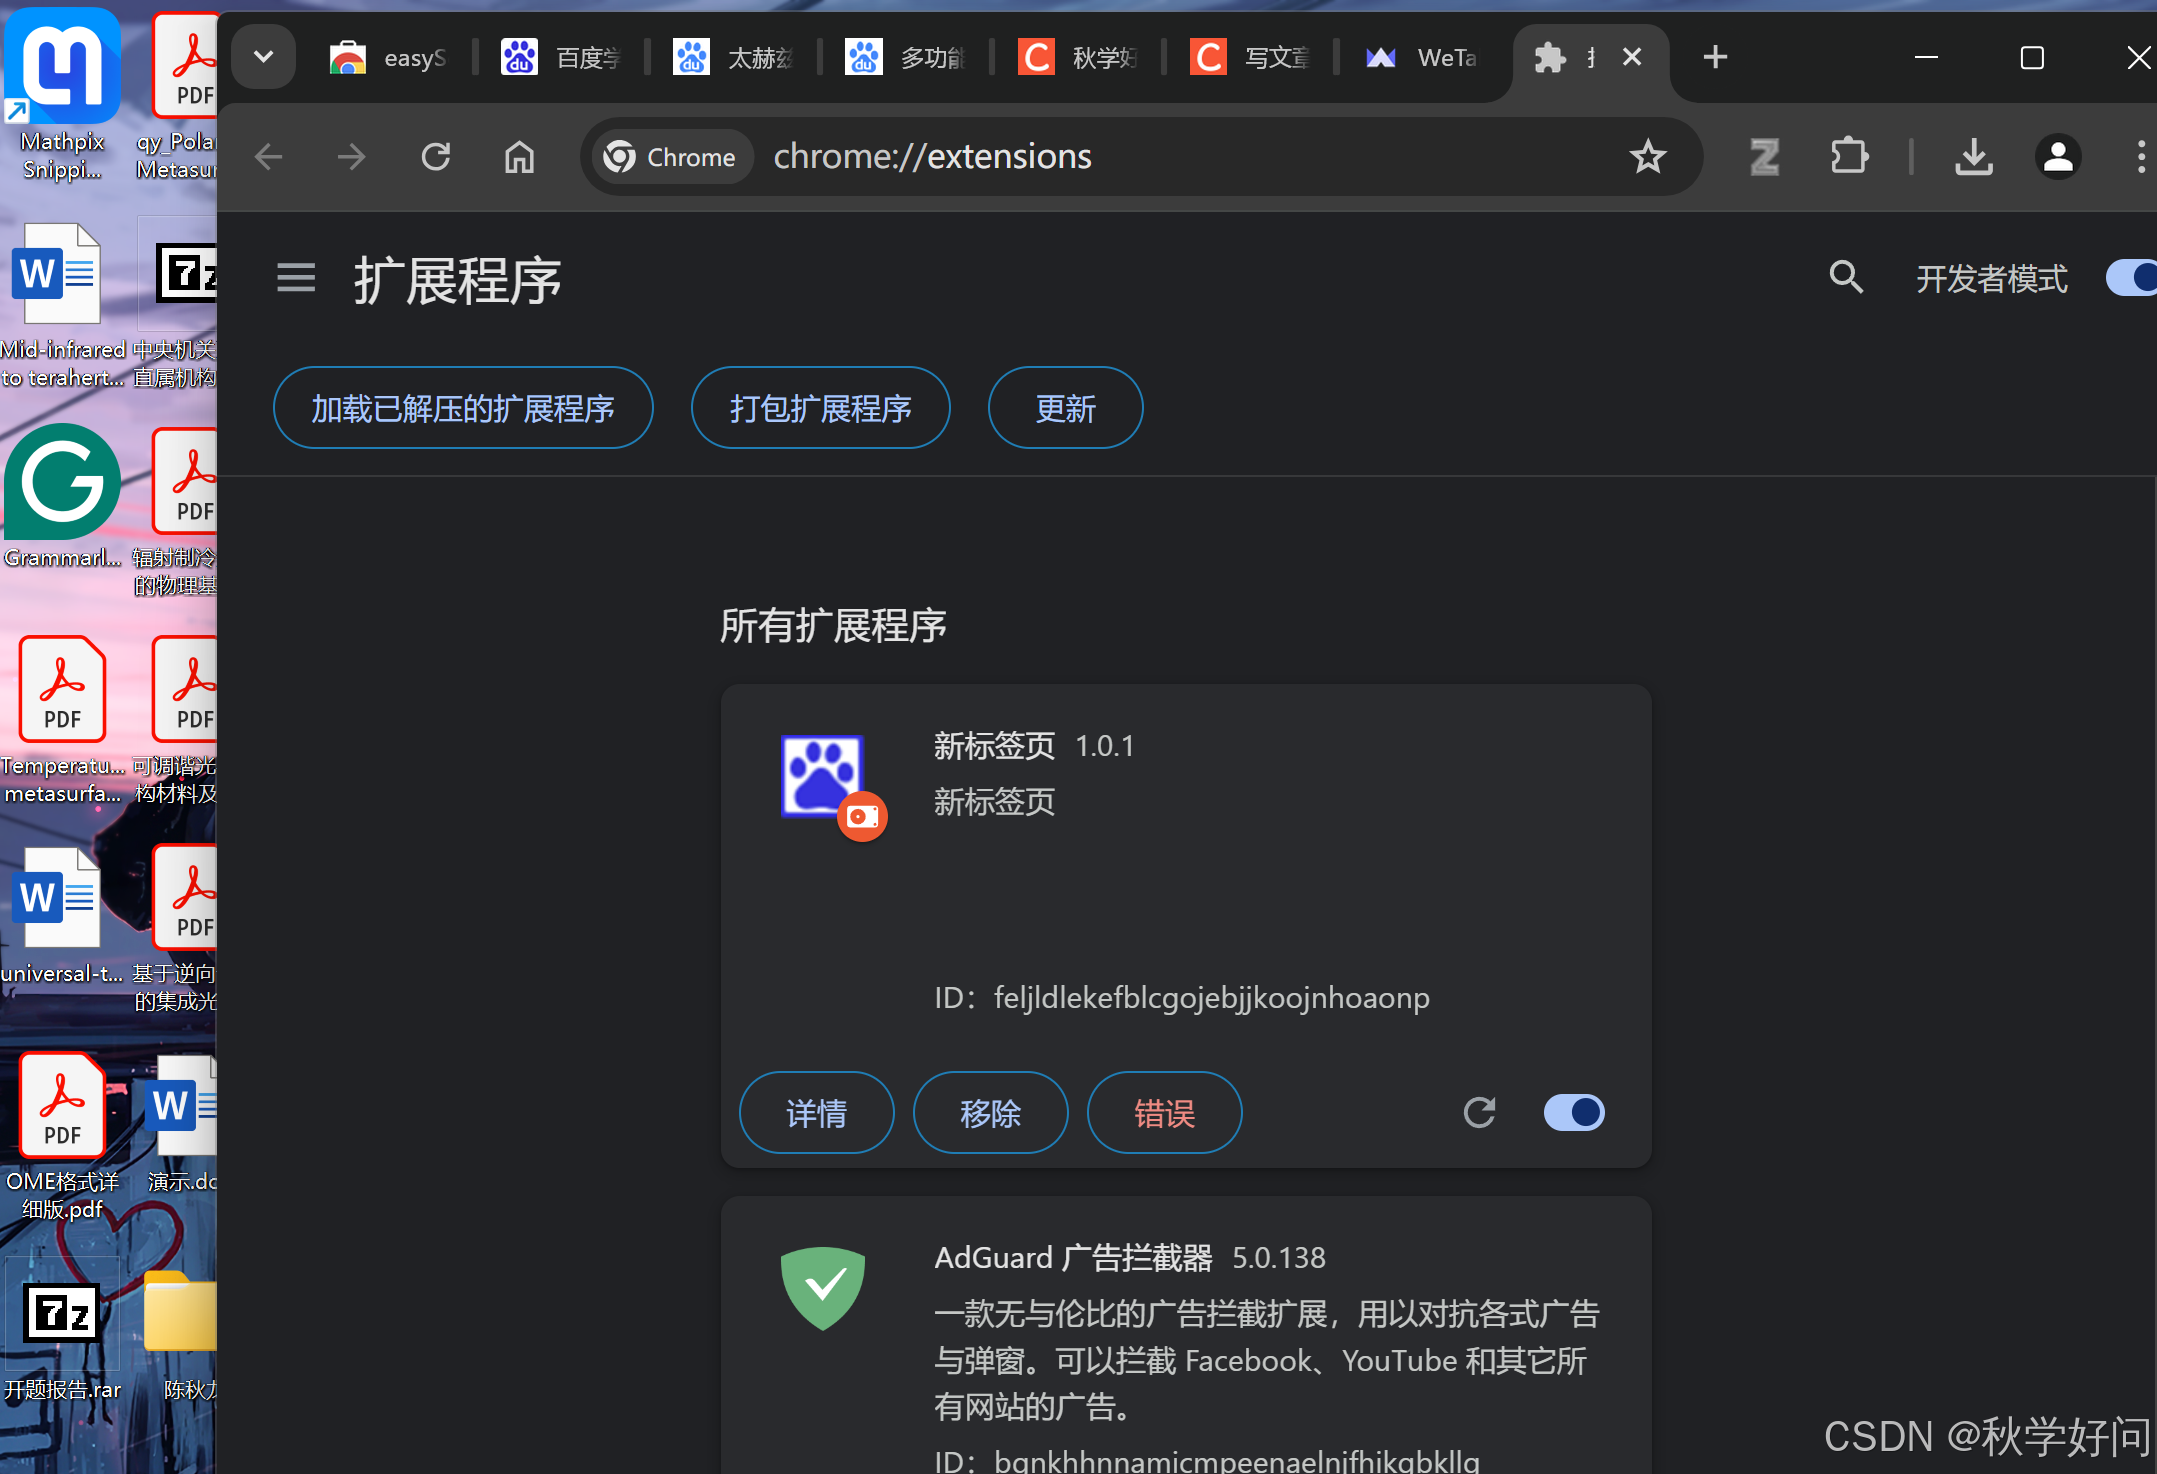This screenshot has height=1474, width=2157.
Task: Open the downloads icon in toolbar
Action: (x=1973, y=157)
